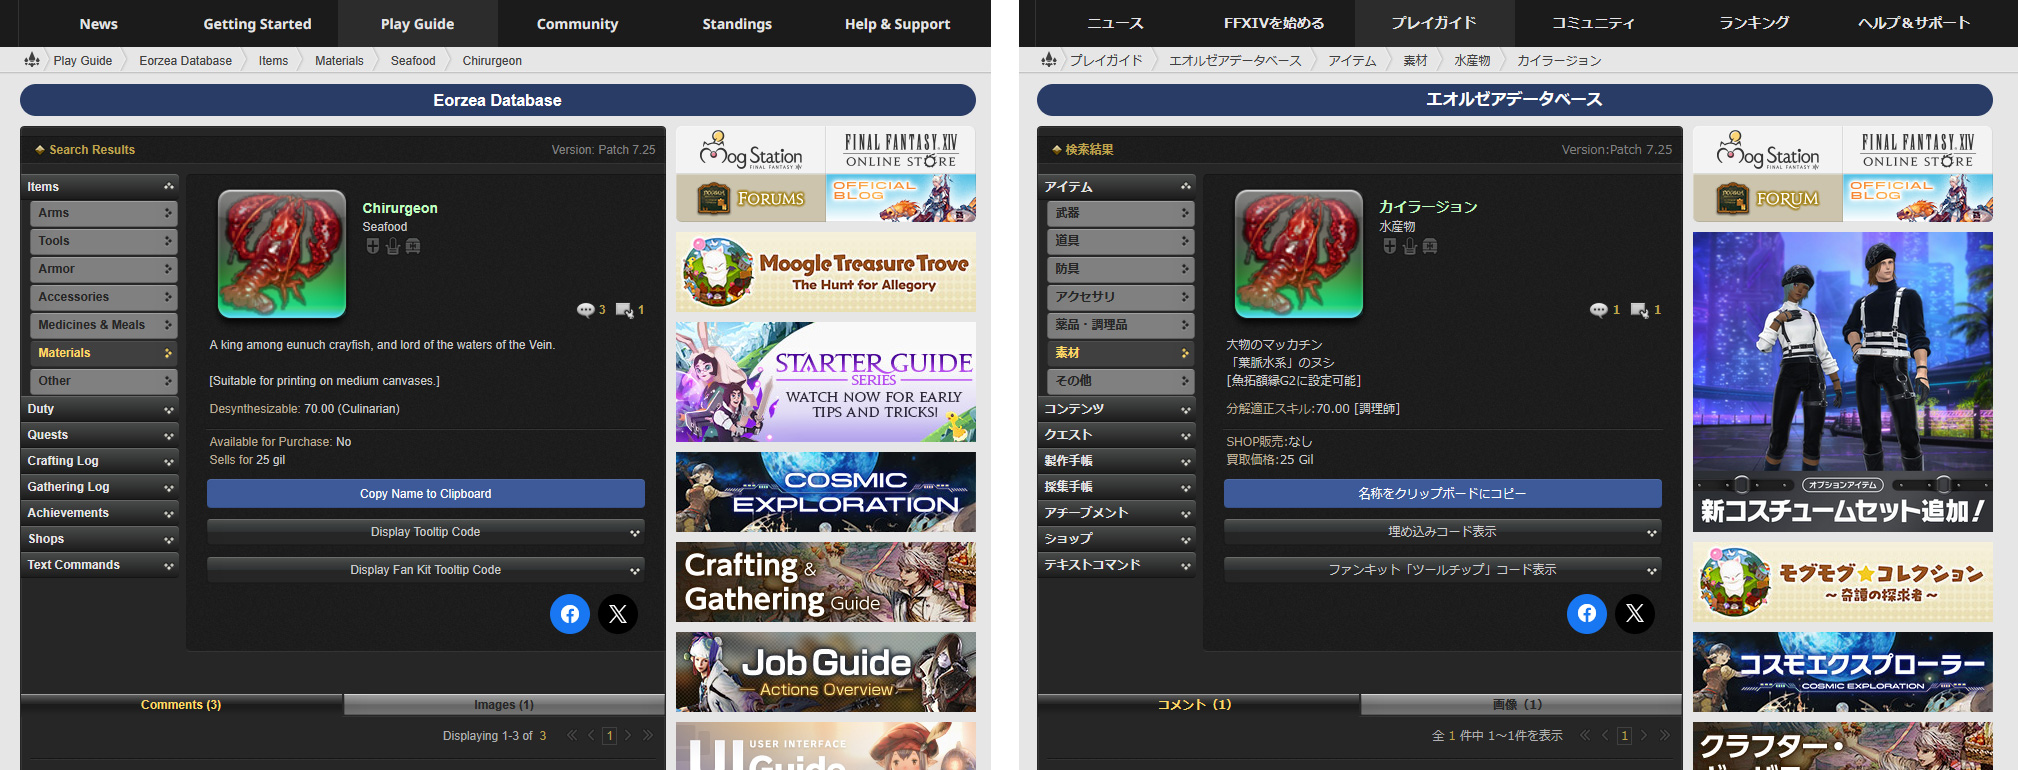2018x770 pixels.
Task: Expand the Crafting Log sidebar category
Action: coord(100,461)
